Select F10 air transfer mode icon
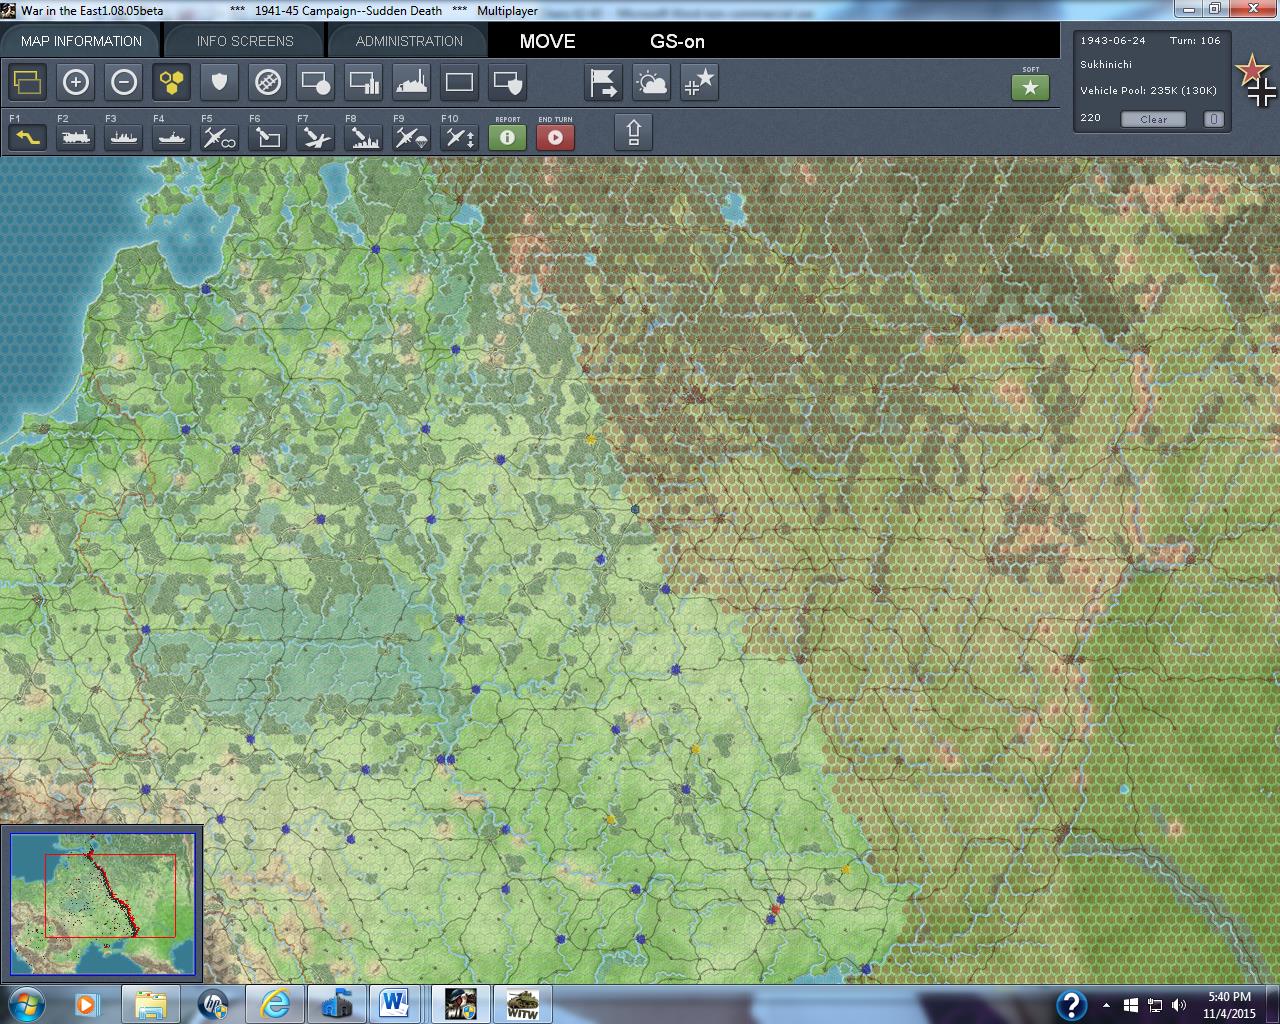This screenshot has height=1024, width=1280. (x=460, y=136)
